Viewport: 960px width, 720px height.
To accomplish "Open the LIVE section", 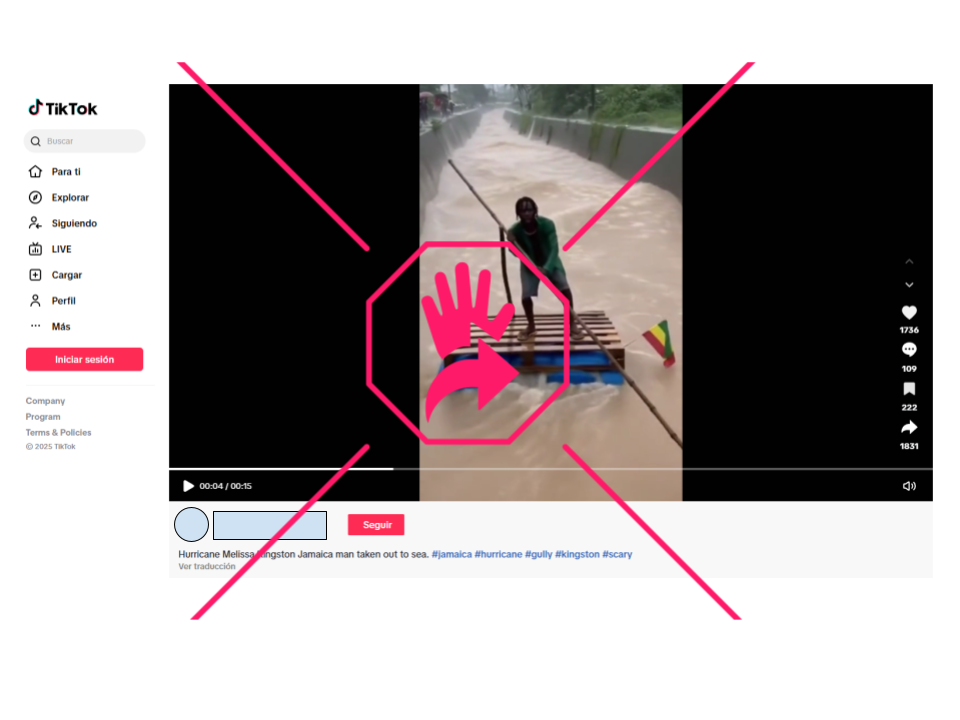I will [x=61, y=249].
